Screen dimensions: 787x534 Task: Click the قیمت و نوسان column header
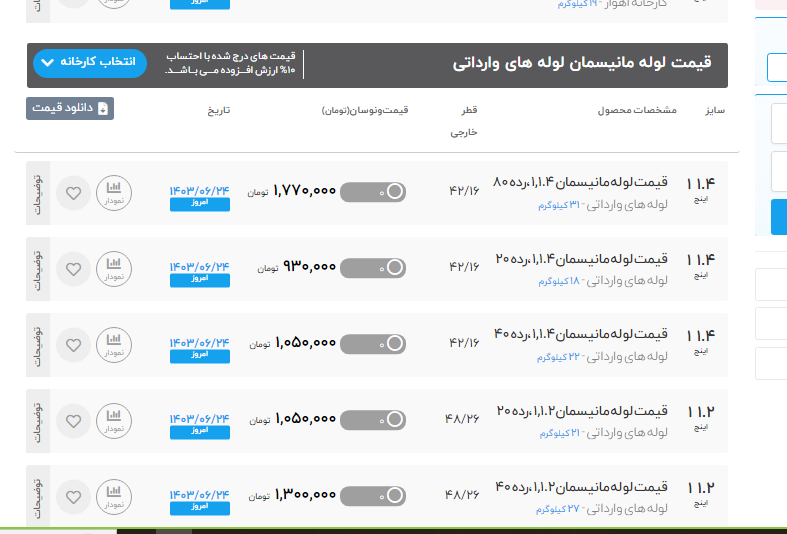tap(365, 109)
